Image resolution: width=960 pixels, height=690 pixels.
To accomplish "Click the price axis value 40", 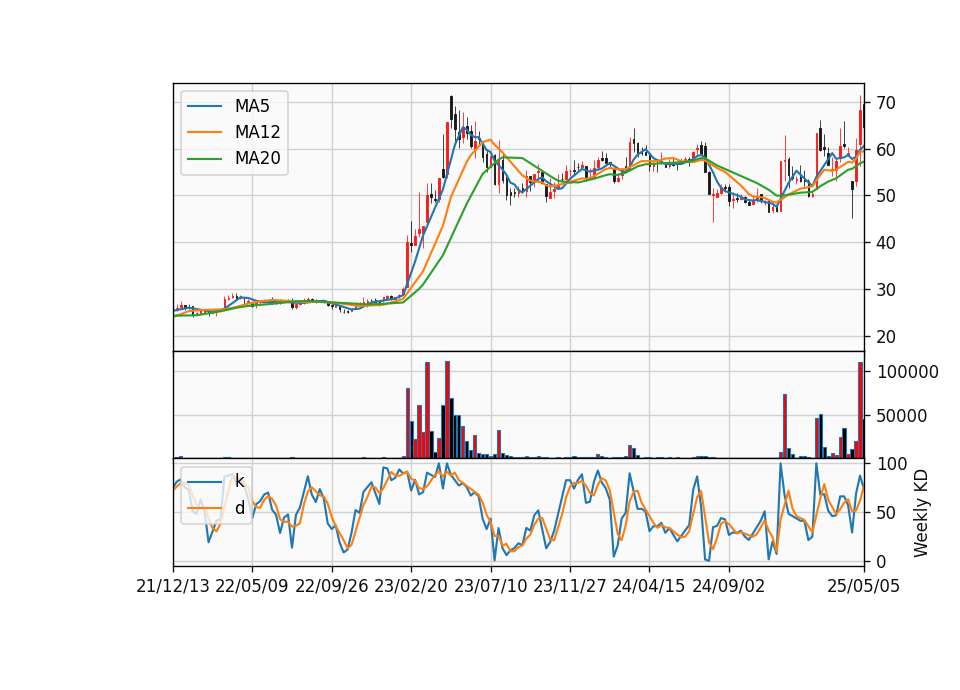I will [886, 243].
